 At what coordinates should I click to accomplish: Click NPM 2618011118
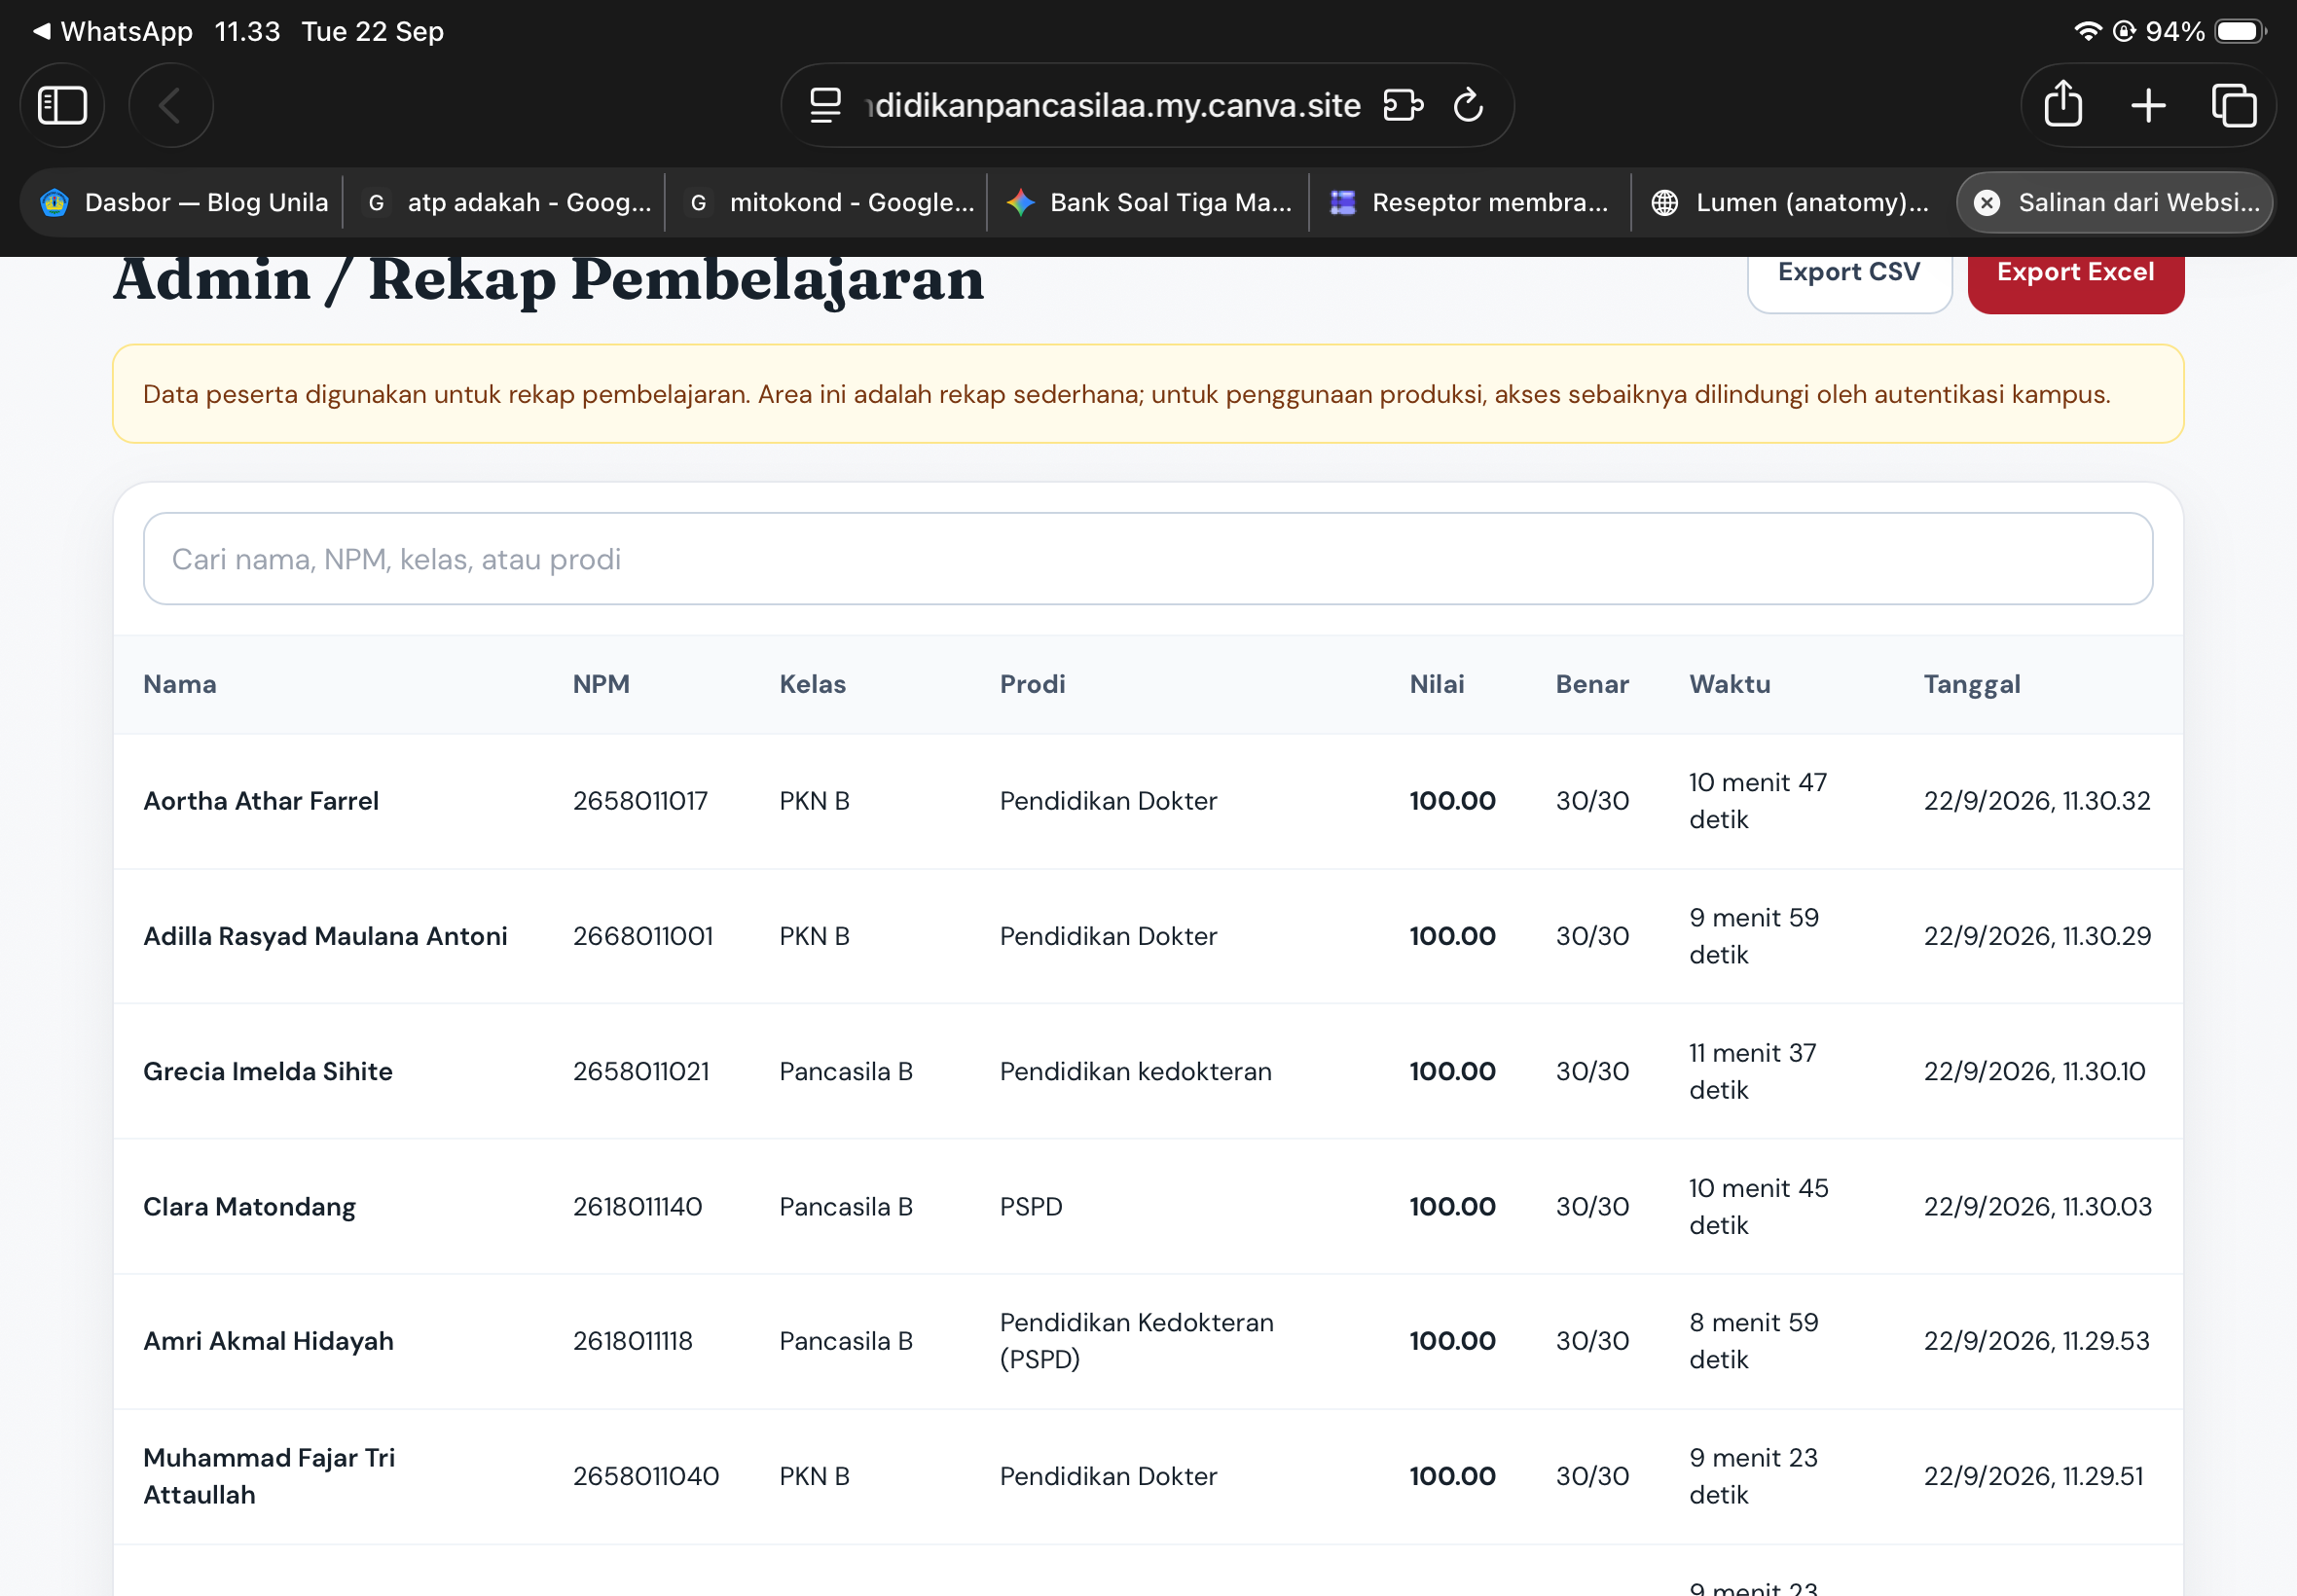coord(633,1341)
